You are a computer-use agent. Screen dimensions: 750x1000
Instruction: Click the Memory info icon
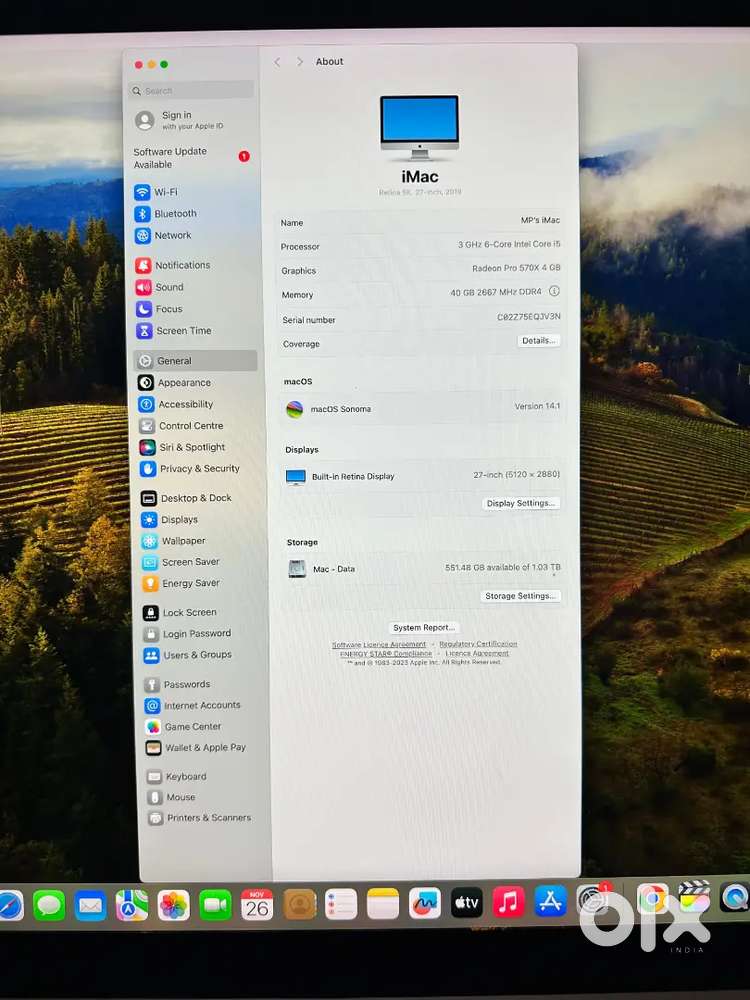554,292
